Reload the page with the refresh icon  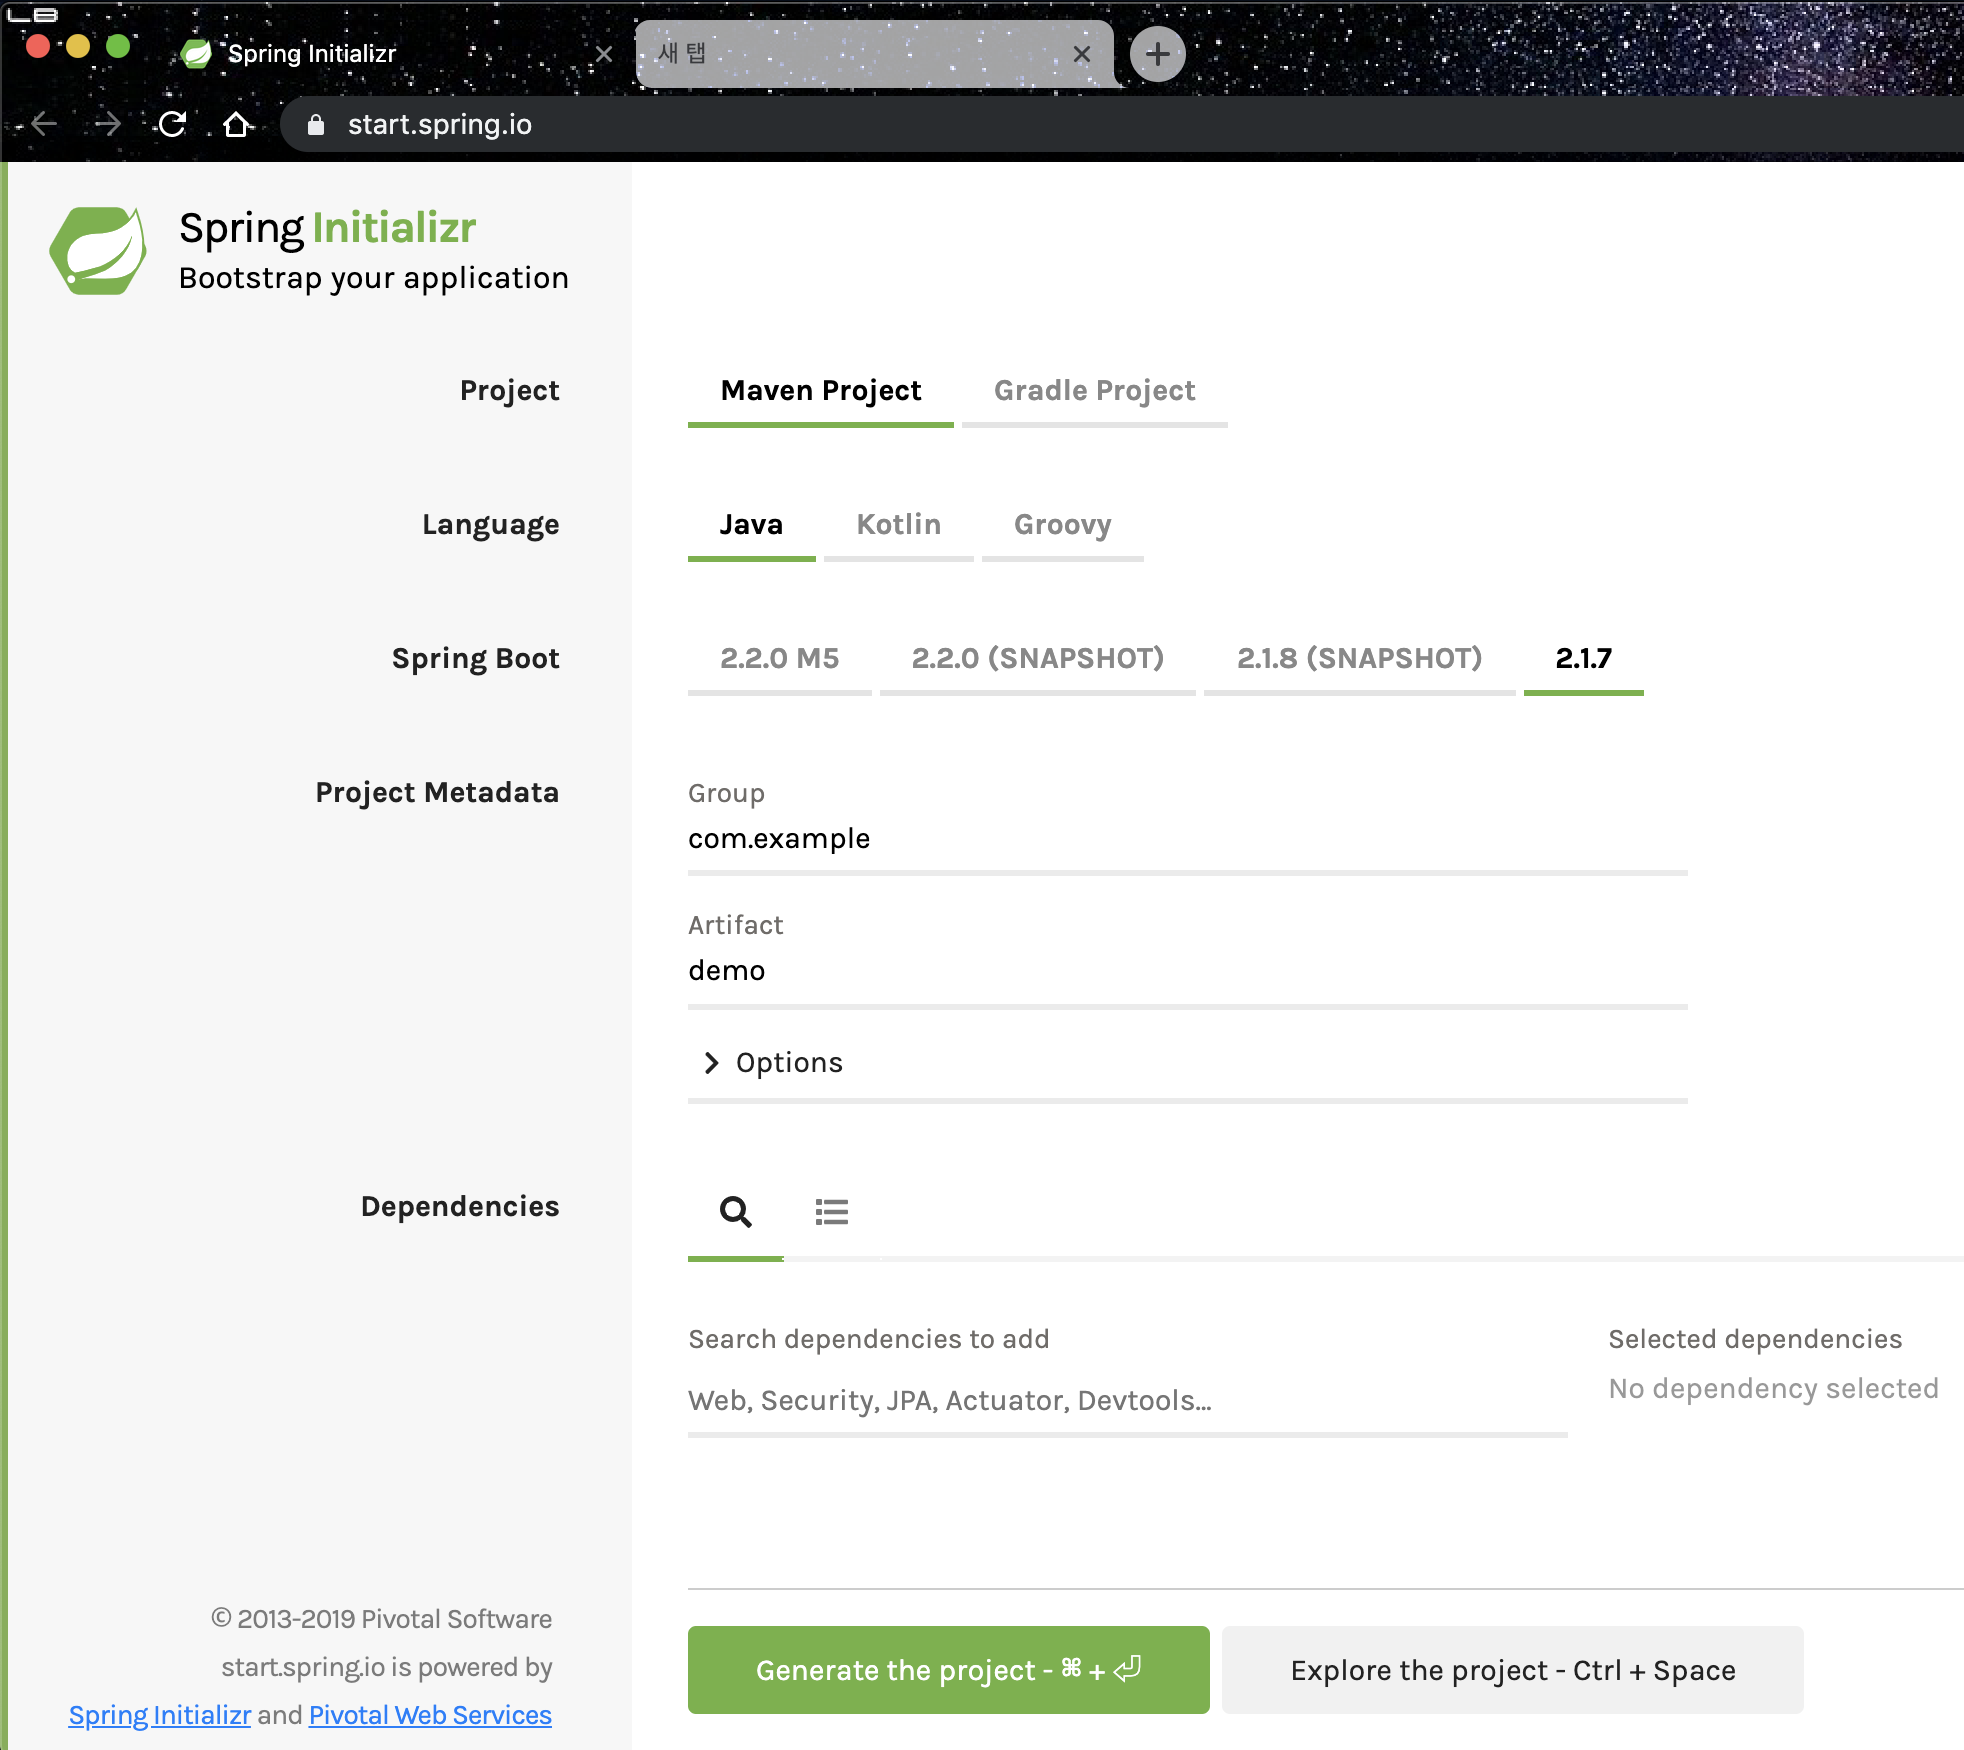pyautogui.click(x=173, y=124)
